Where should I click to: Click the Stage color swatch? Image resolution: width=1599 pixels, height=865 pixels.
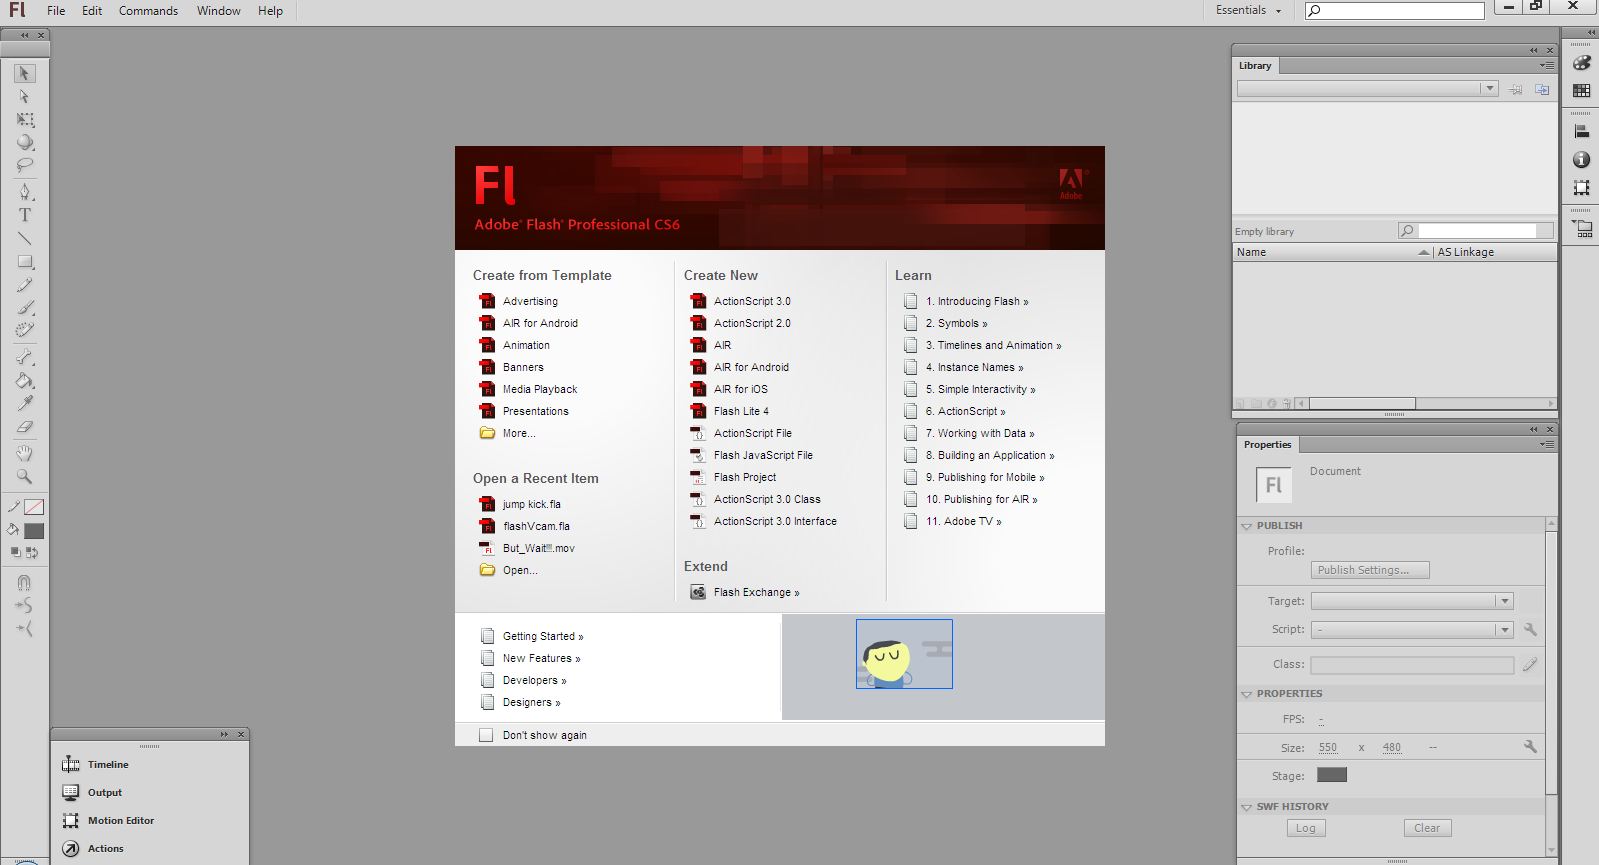point(1332,775)
